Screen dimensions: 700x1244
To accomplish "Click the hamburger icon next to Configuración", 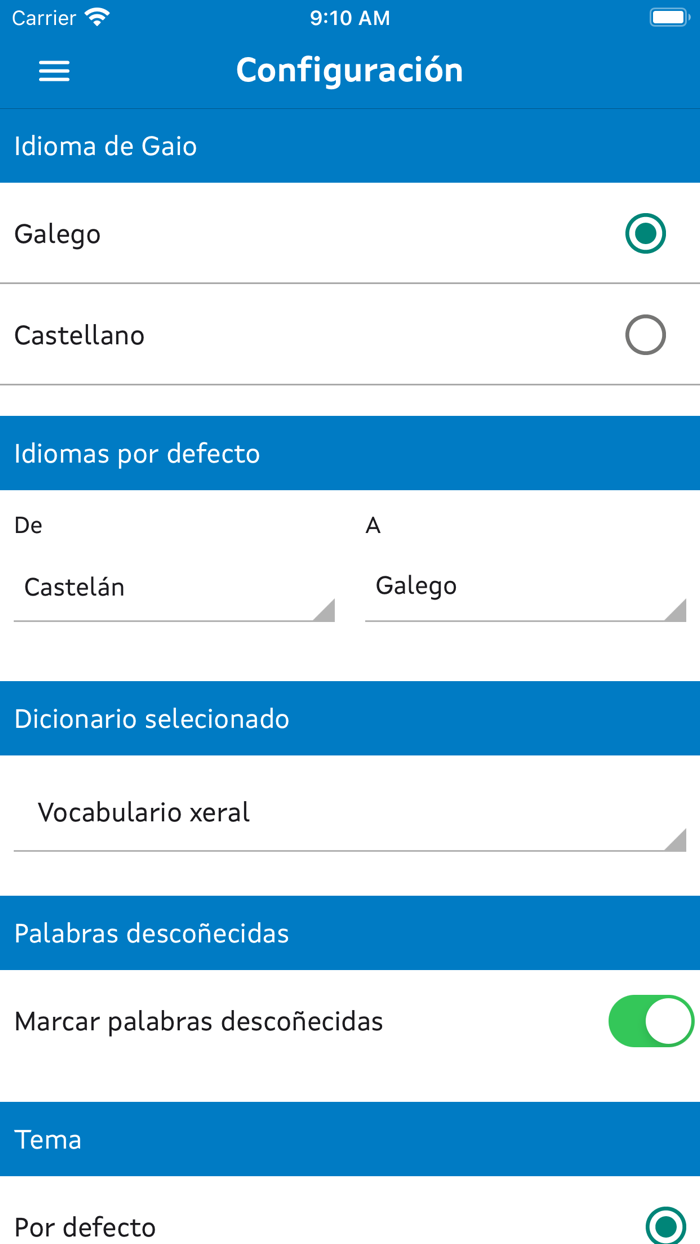I will pyautogui.click(x=54, y=70).
